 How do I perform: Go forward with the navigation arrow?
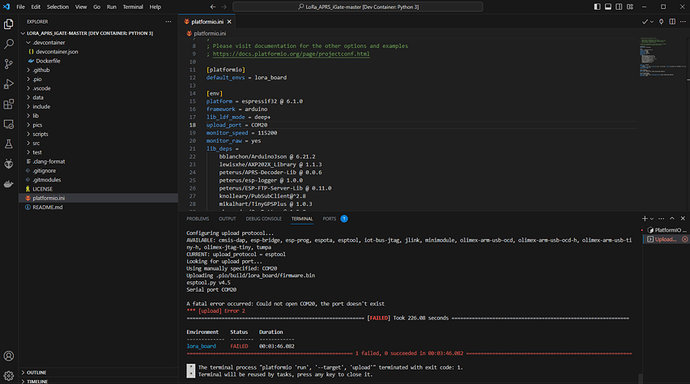tap(224, 7)
